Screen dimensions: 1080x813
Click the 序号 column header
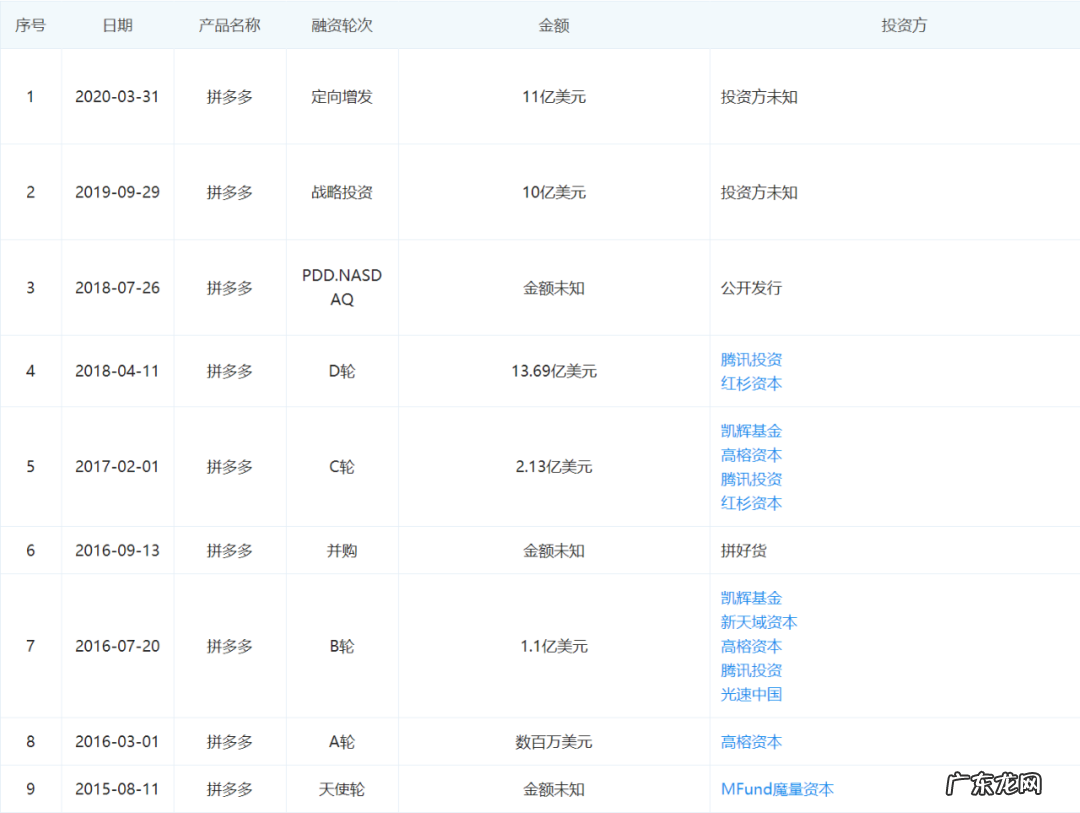click(30, 25)
